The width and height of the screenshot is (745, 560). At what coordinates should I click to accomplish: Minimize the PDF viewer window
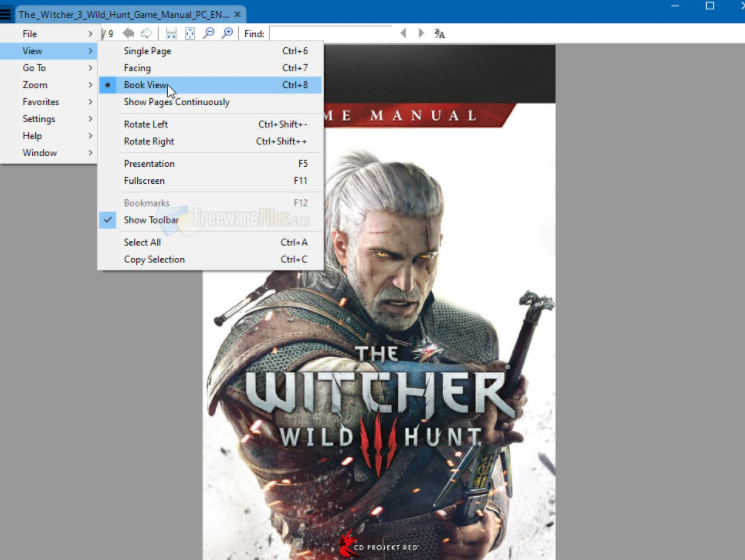675,6
